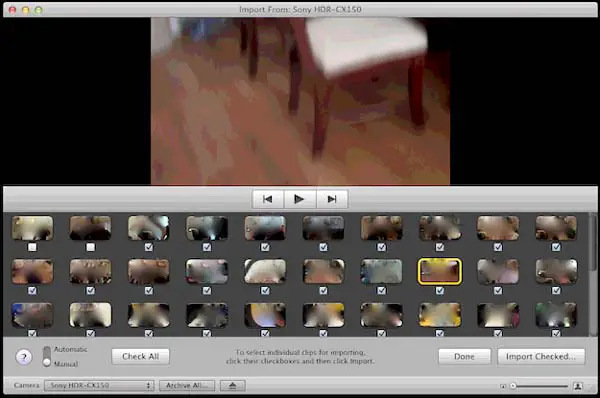Skip to the next clip
This screenshot has width=600, height=398.
332,199
